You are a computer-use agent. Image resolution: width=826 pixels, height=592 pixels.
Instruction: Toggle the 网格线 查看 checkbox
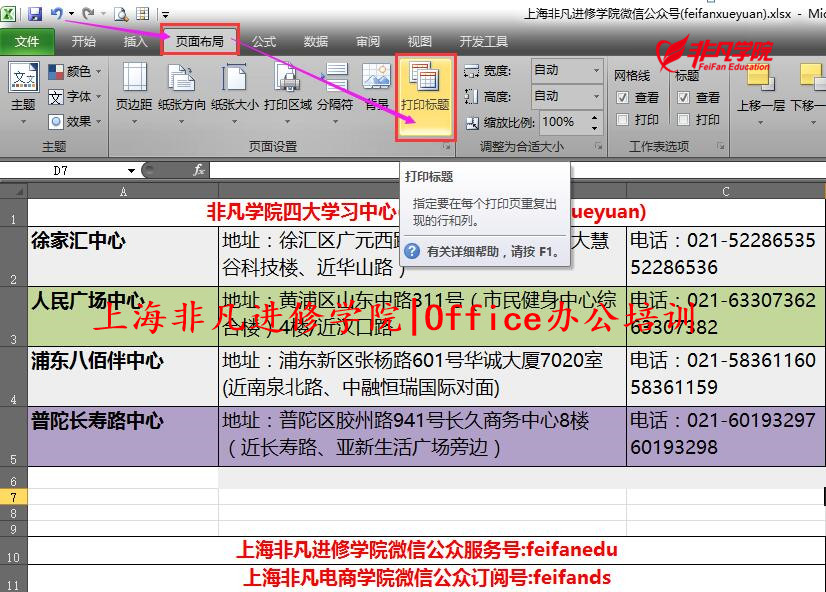pos(623,97)
